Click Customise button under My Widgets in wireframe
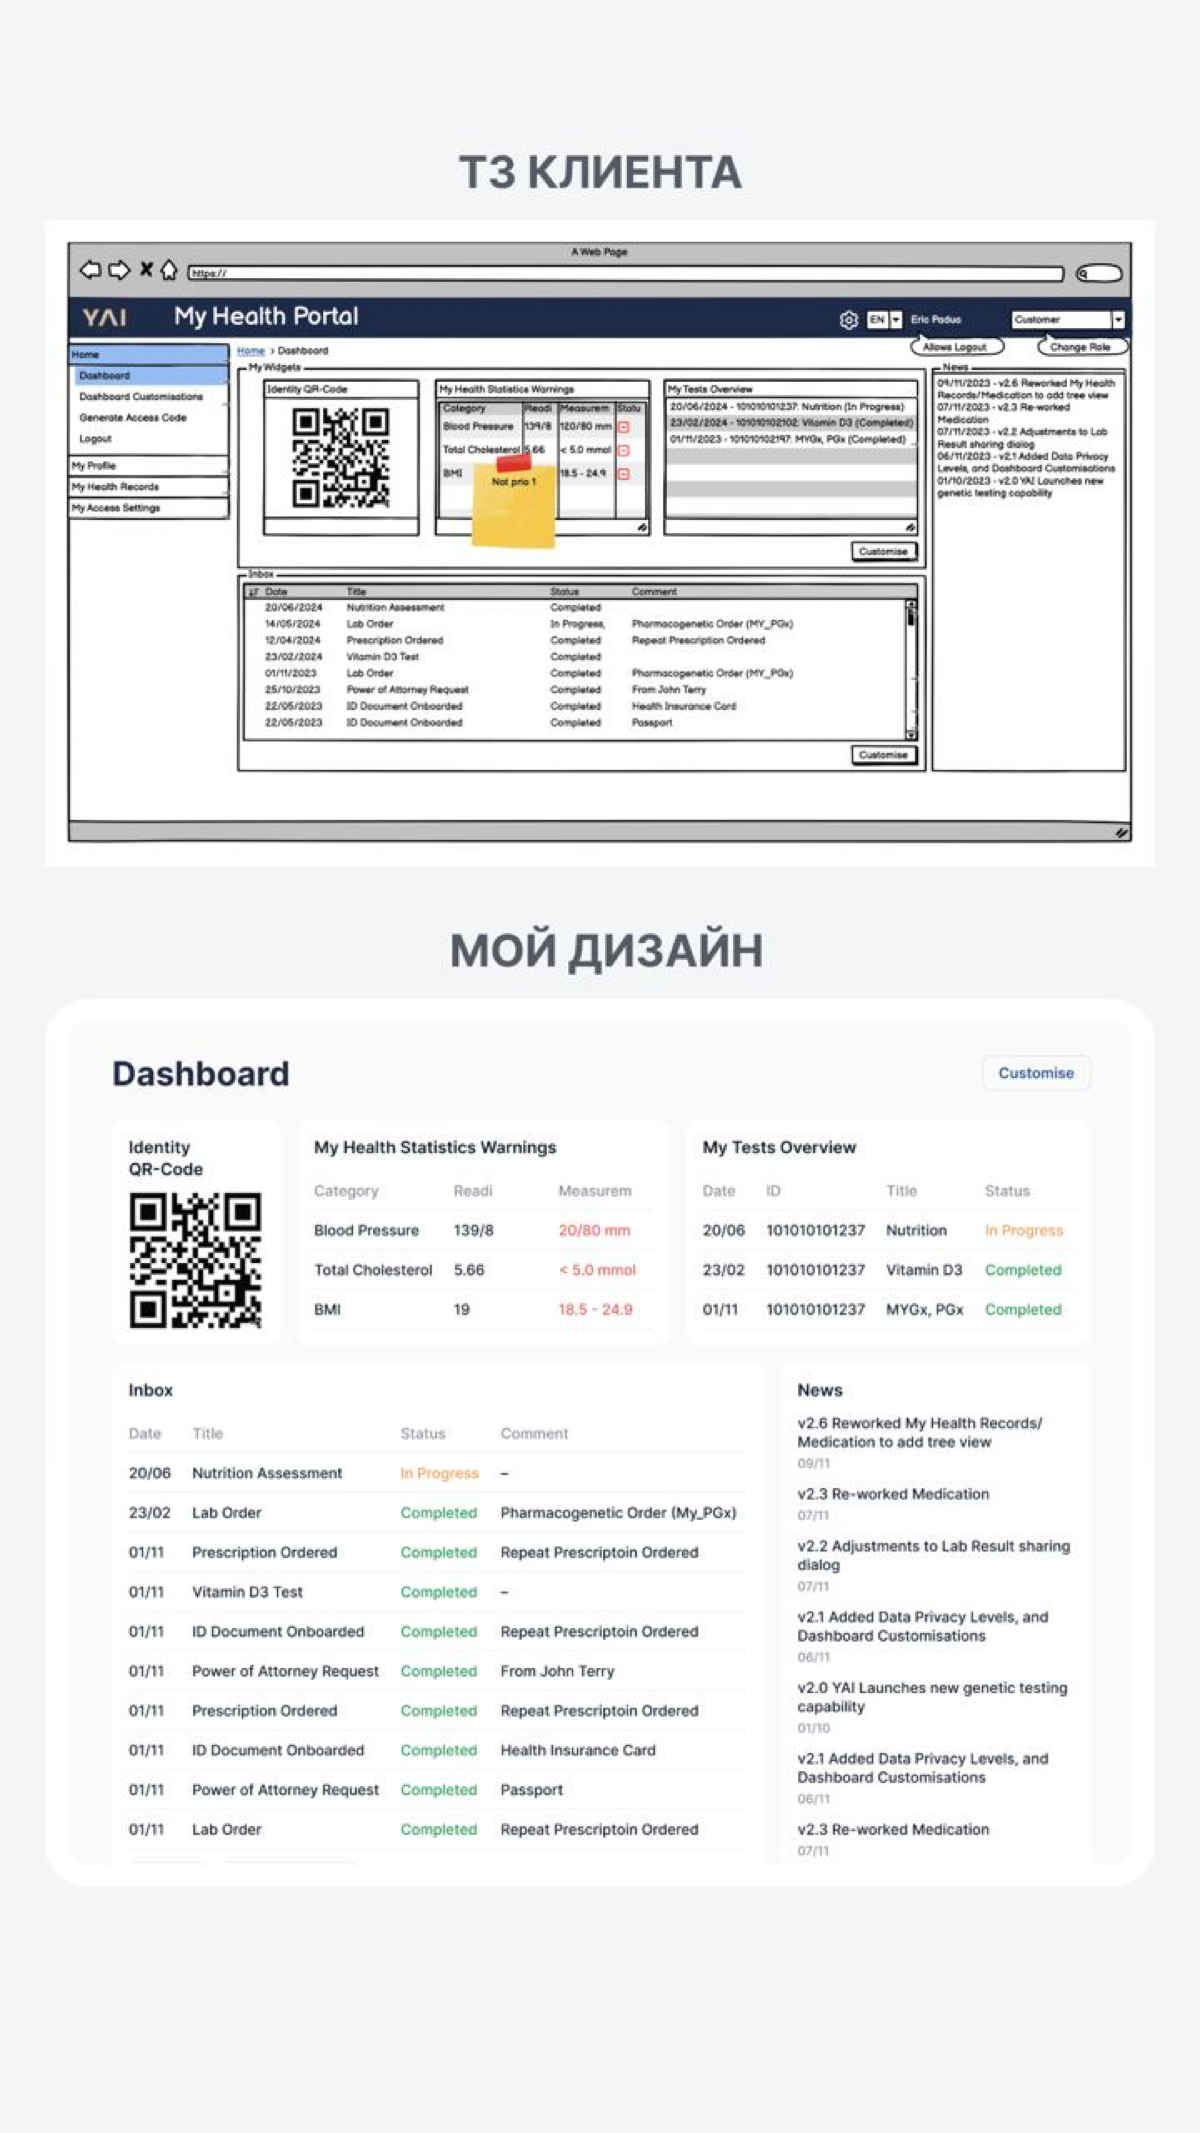This screenshot has height=2133, width=1200. coord(884,551)
